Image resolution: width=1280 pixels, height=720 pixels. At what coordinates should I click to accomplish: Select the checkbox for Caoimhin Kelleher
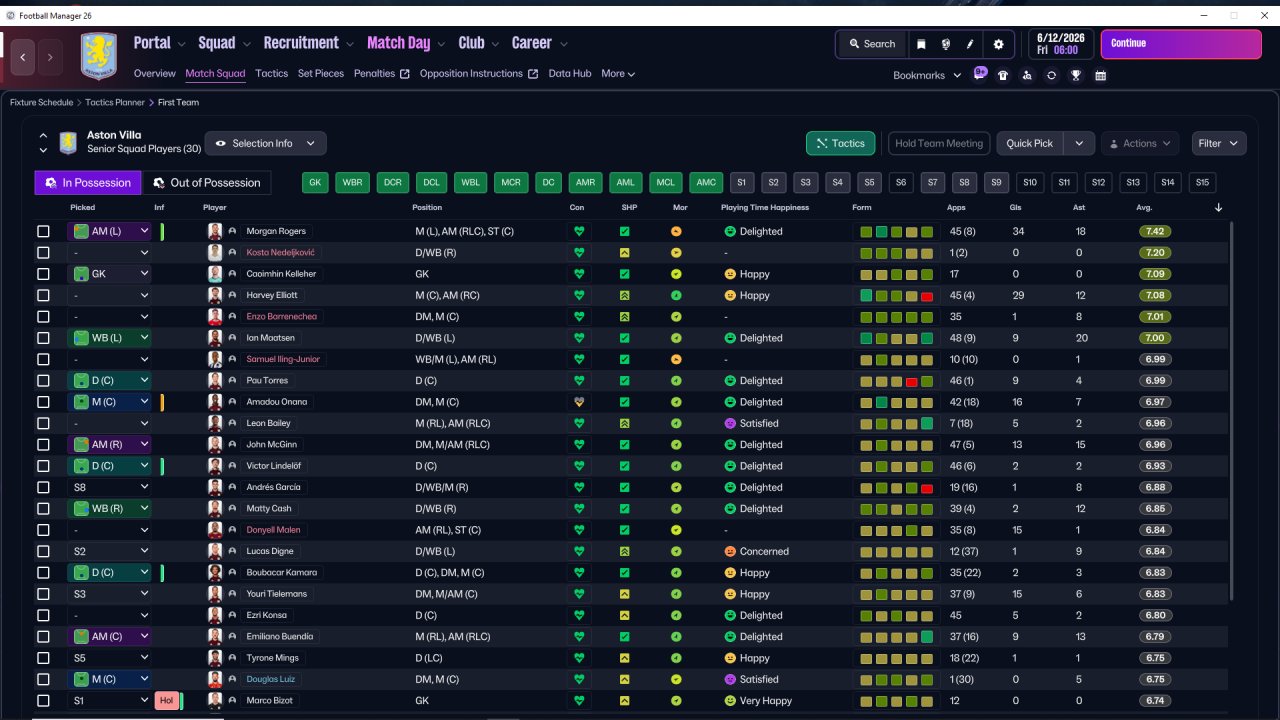click(43, 274)
